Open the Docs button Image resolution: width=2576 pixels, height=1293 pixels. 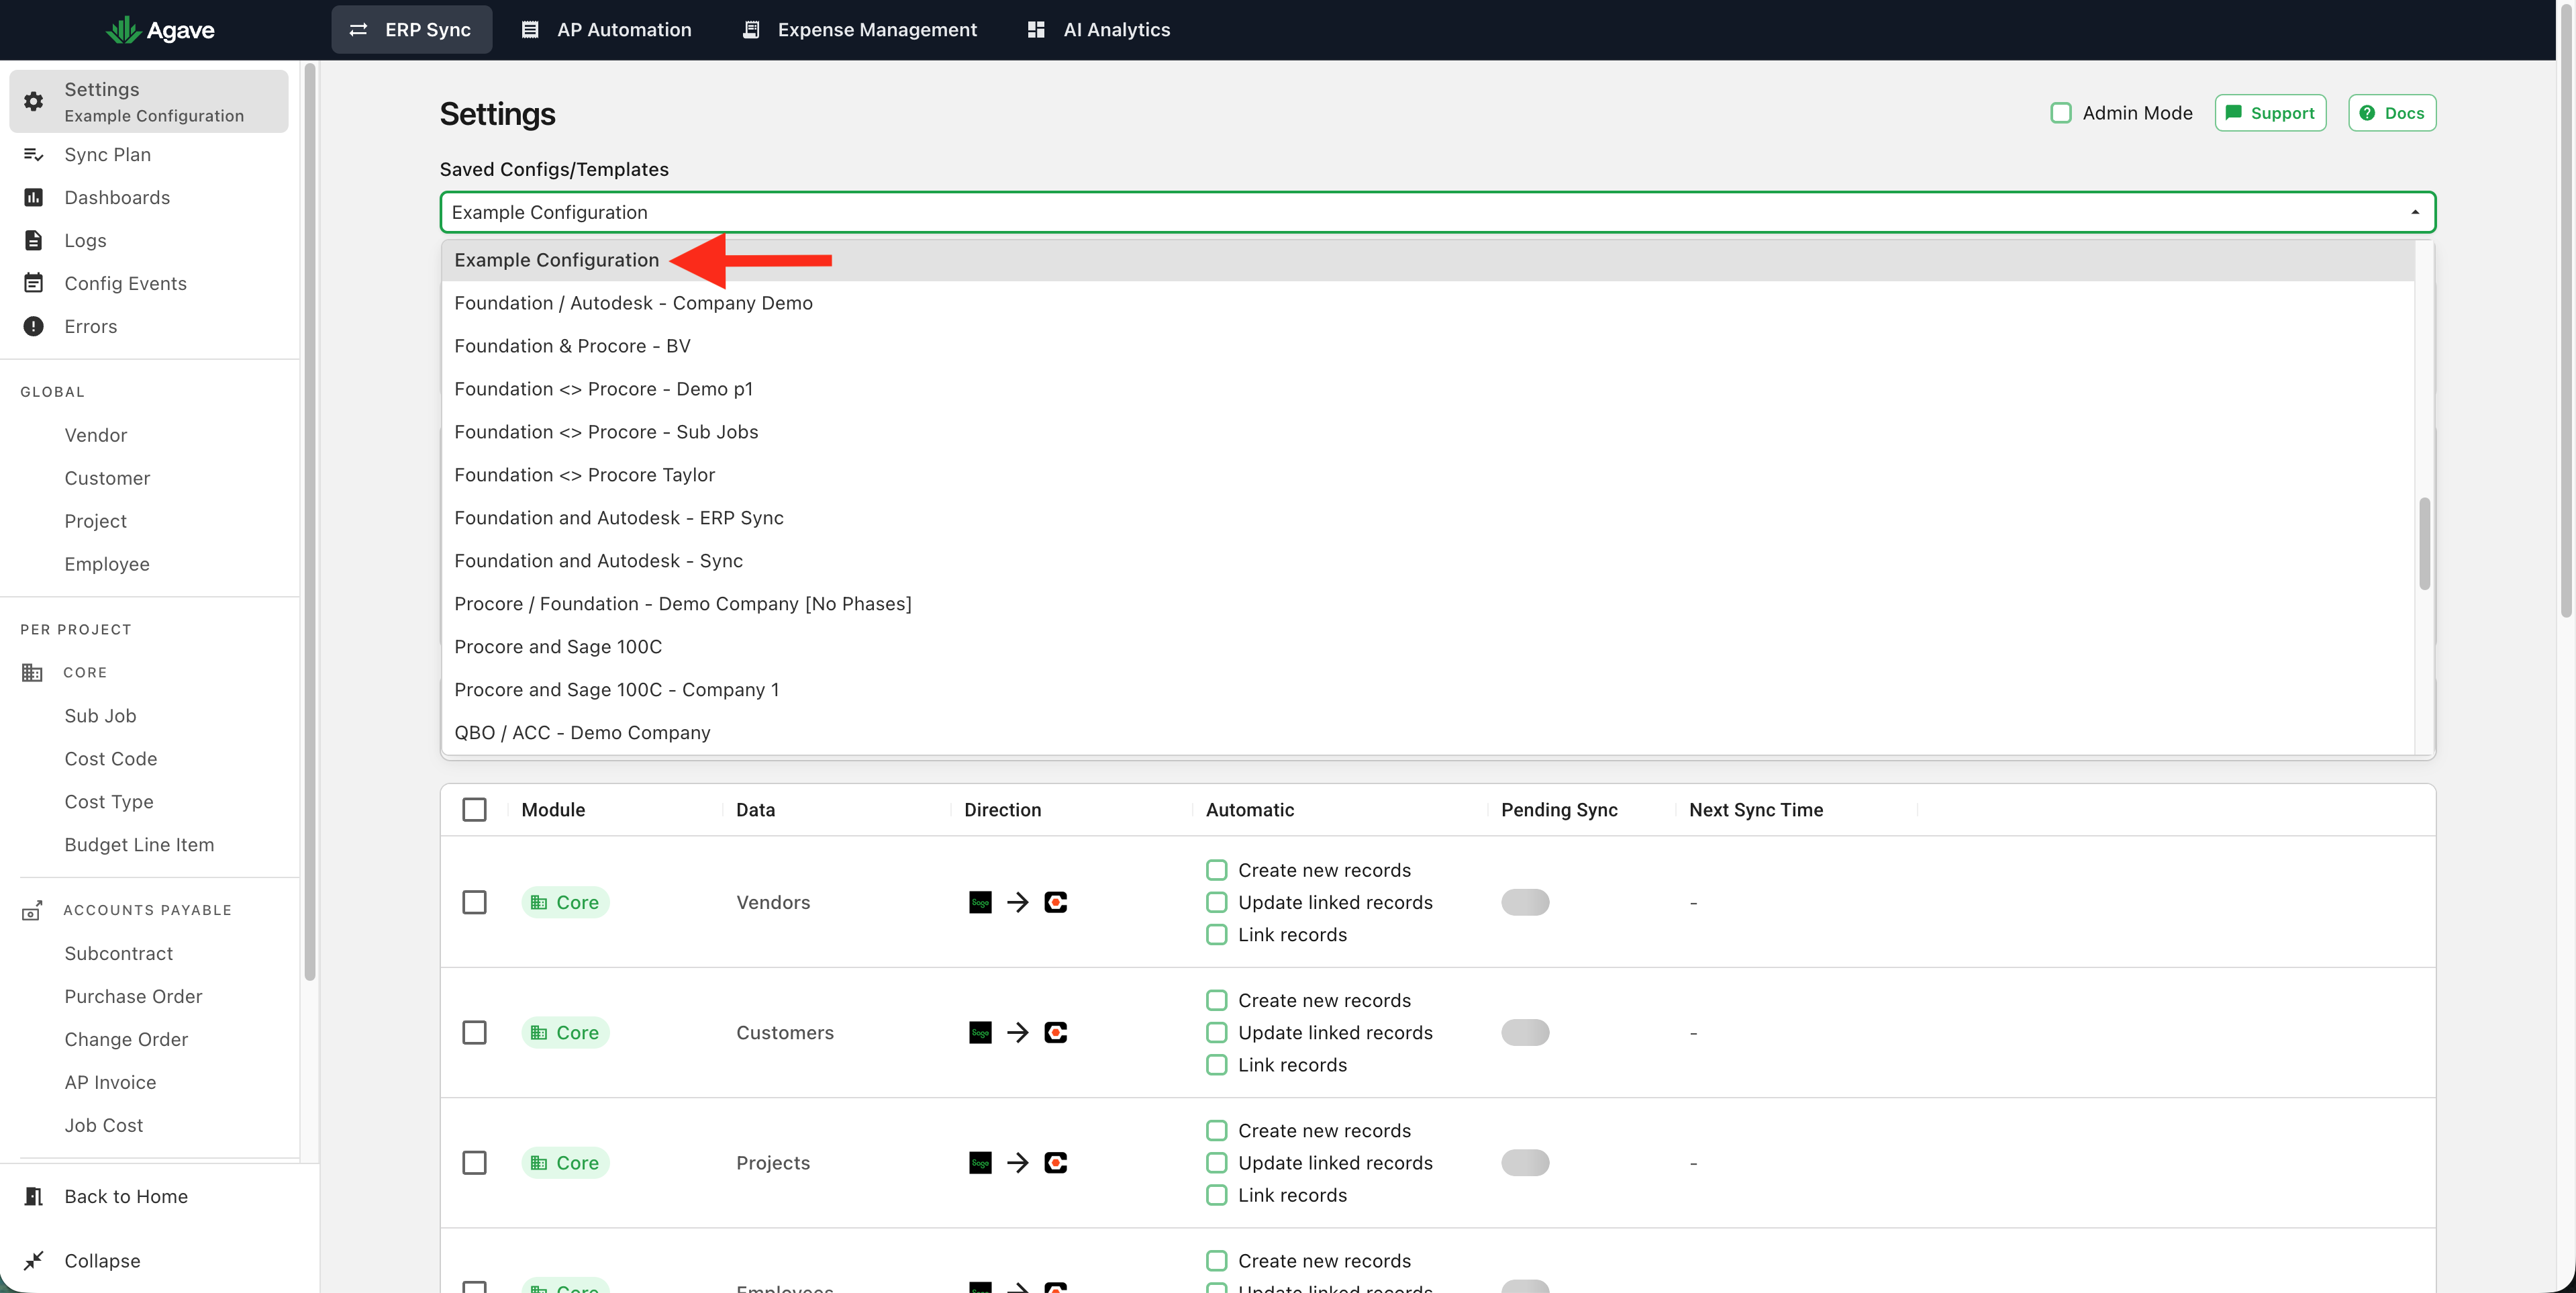[x=2392, y=113]
